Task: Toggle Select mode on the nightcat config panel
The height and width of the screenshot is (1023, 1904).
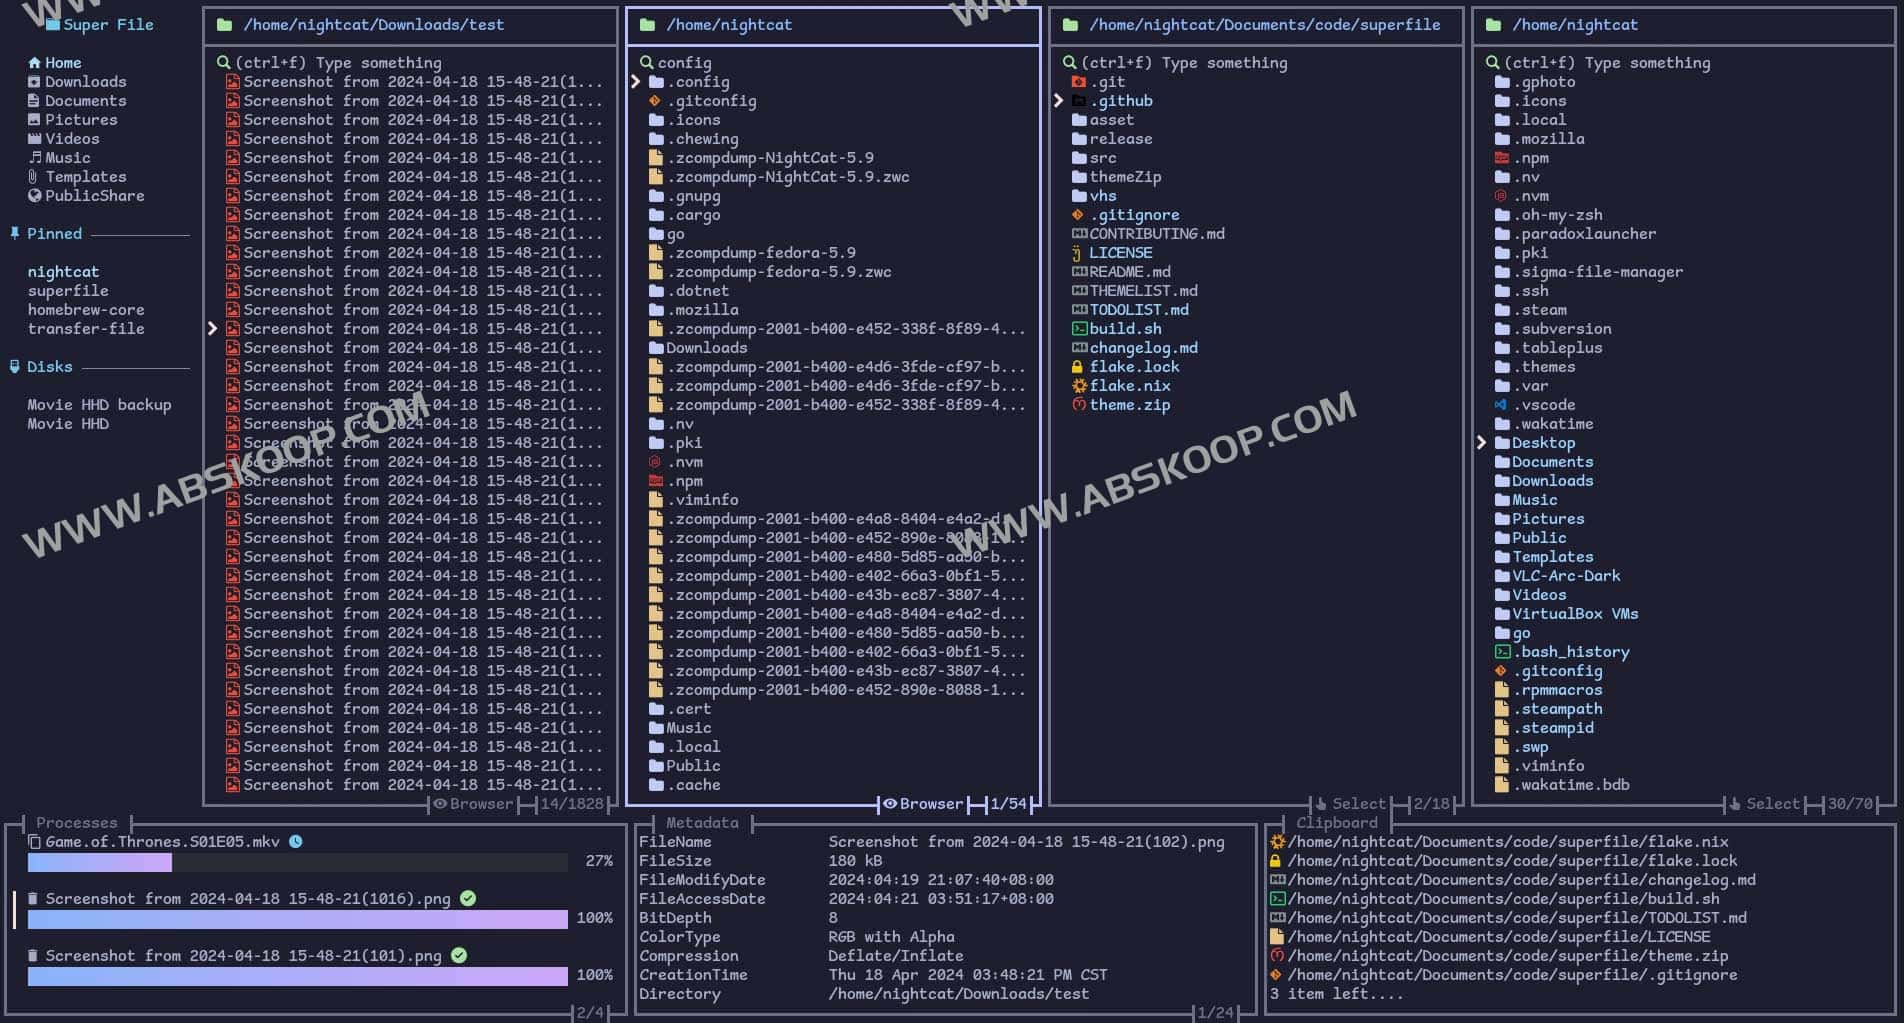Action: 925,803
